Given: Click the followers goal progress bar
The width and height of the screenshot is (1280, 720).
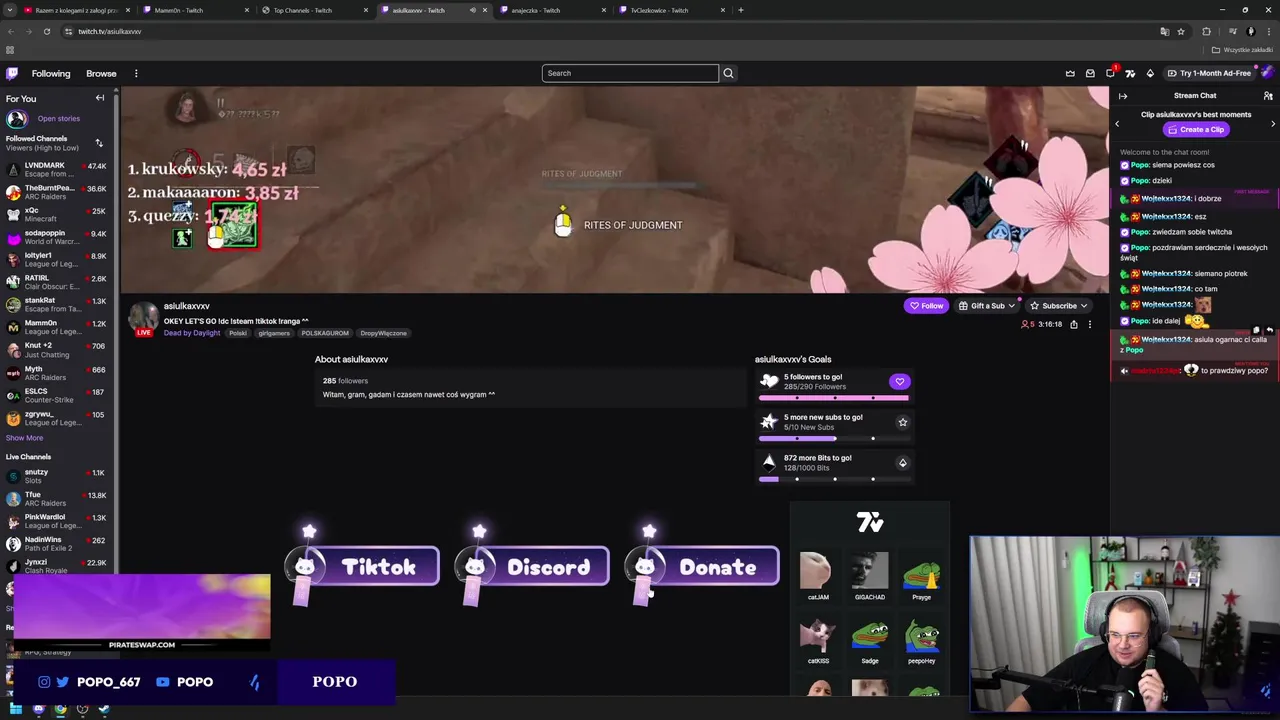Looking at the screenshot, I should pyautogui.click(x=834, y=398).
